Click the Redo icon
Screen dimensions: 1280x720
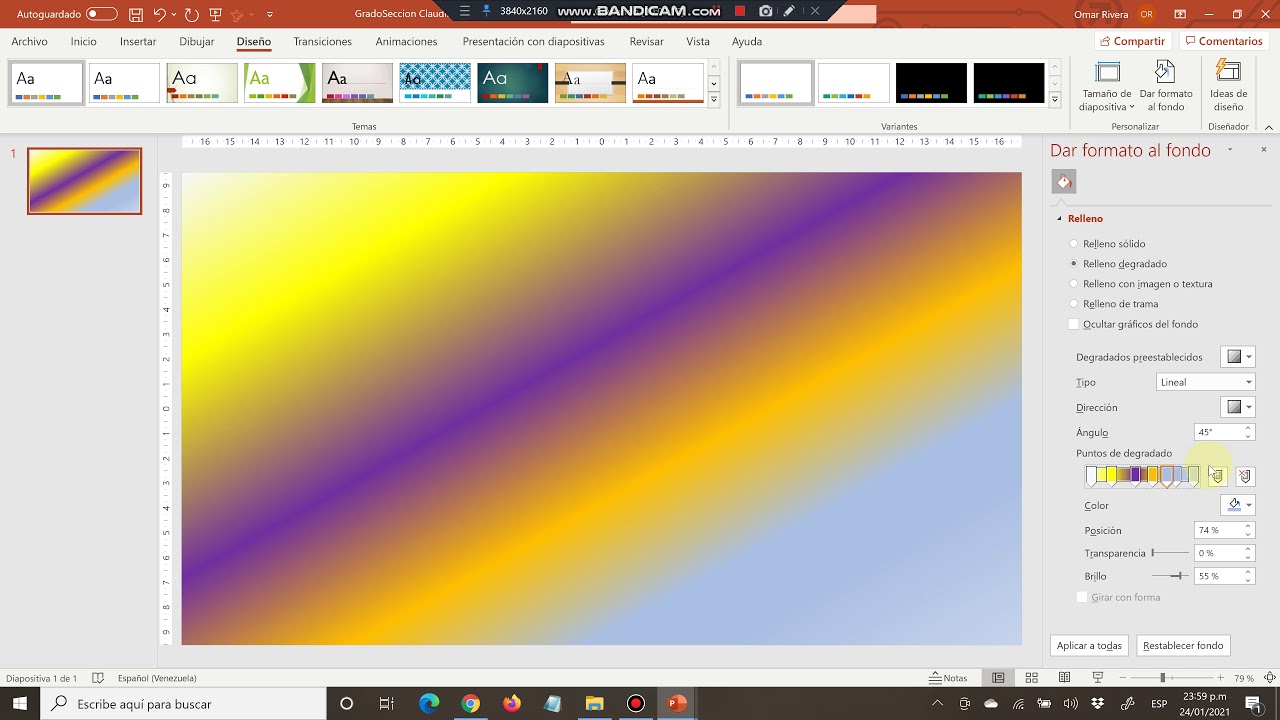pos(191,14)
